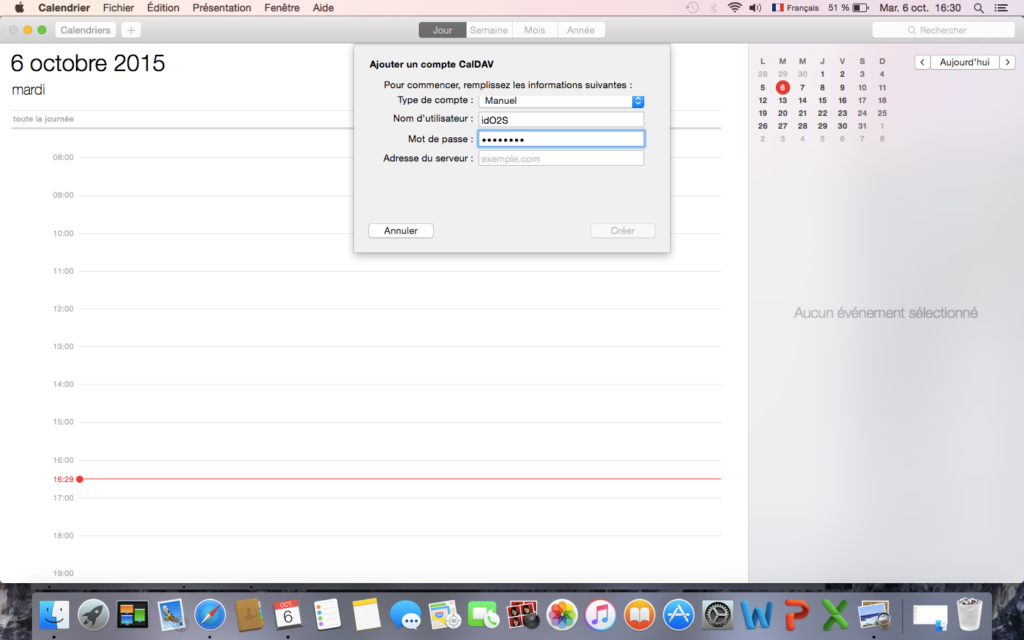1024x640 pixels.
Task: Open the App Store dock icon
Action: coord(679,614)
